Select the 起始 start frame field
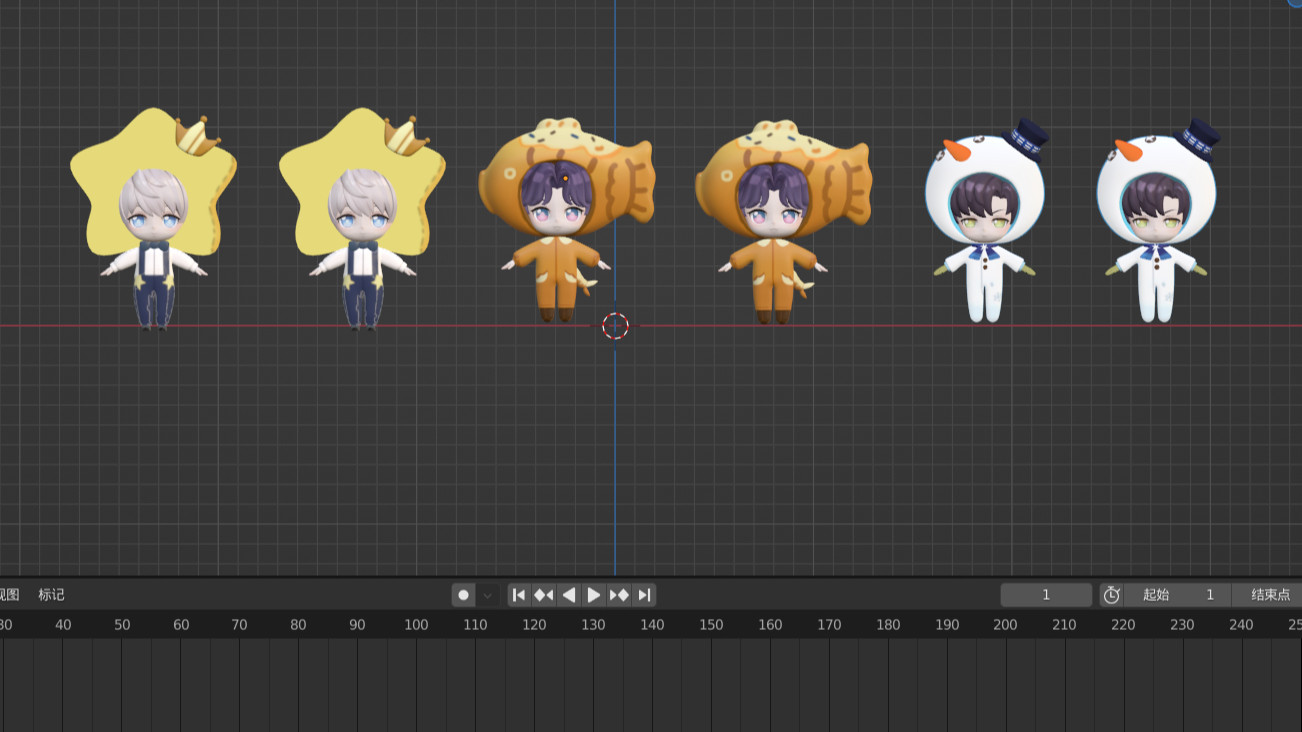This screenshot has height=732, width=1302. (1177, 595)
